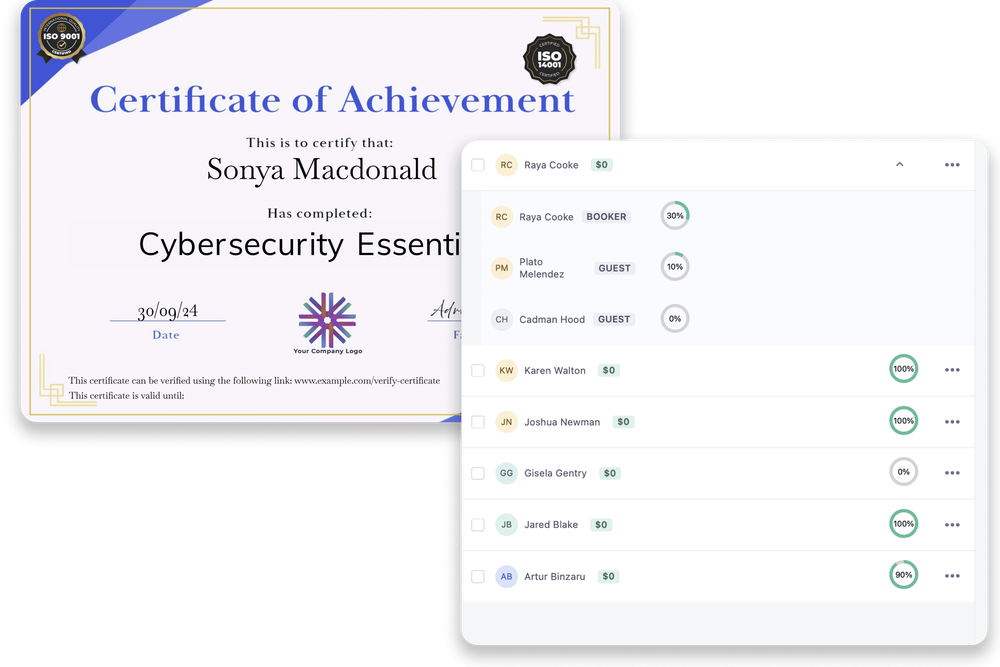Open the more options menu for Joshua Newman
This screenshot has width=1000, height=667.
pos(952,422)
